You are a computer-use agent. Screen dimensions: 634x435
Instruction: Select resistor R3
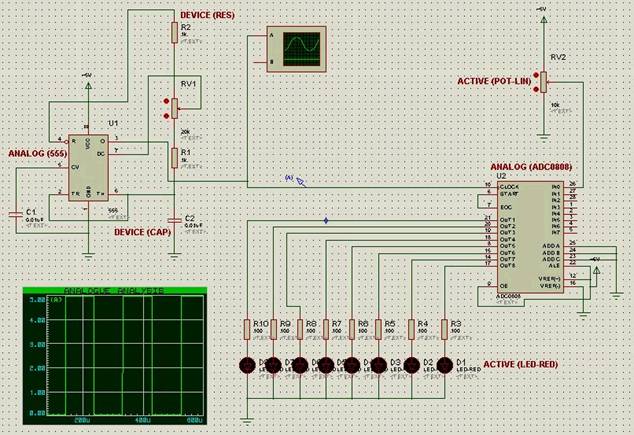click(x=444, y=329)
